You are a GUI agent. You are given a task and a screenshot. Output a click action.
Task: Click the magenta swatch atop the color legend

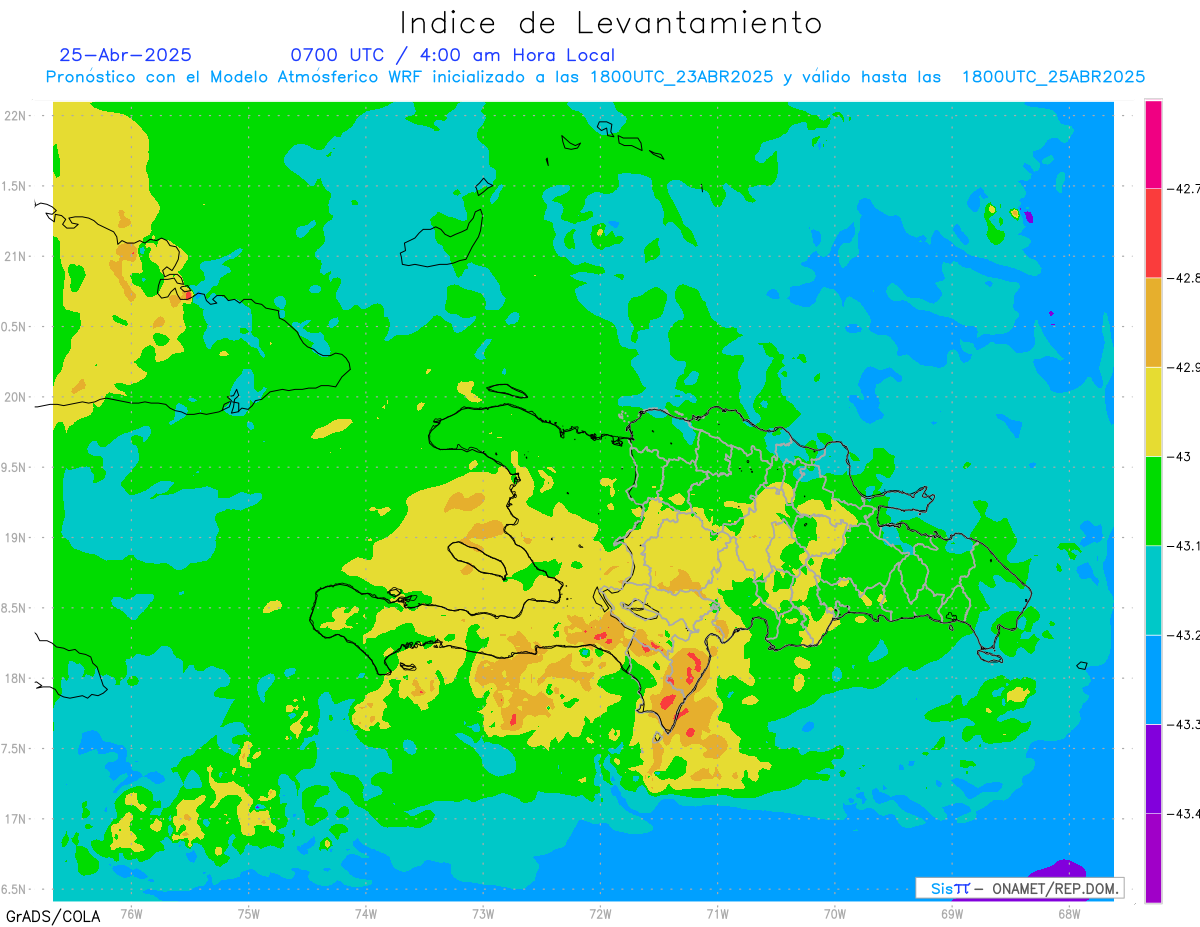point(1153,143)
